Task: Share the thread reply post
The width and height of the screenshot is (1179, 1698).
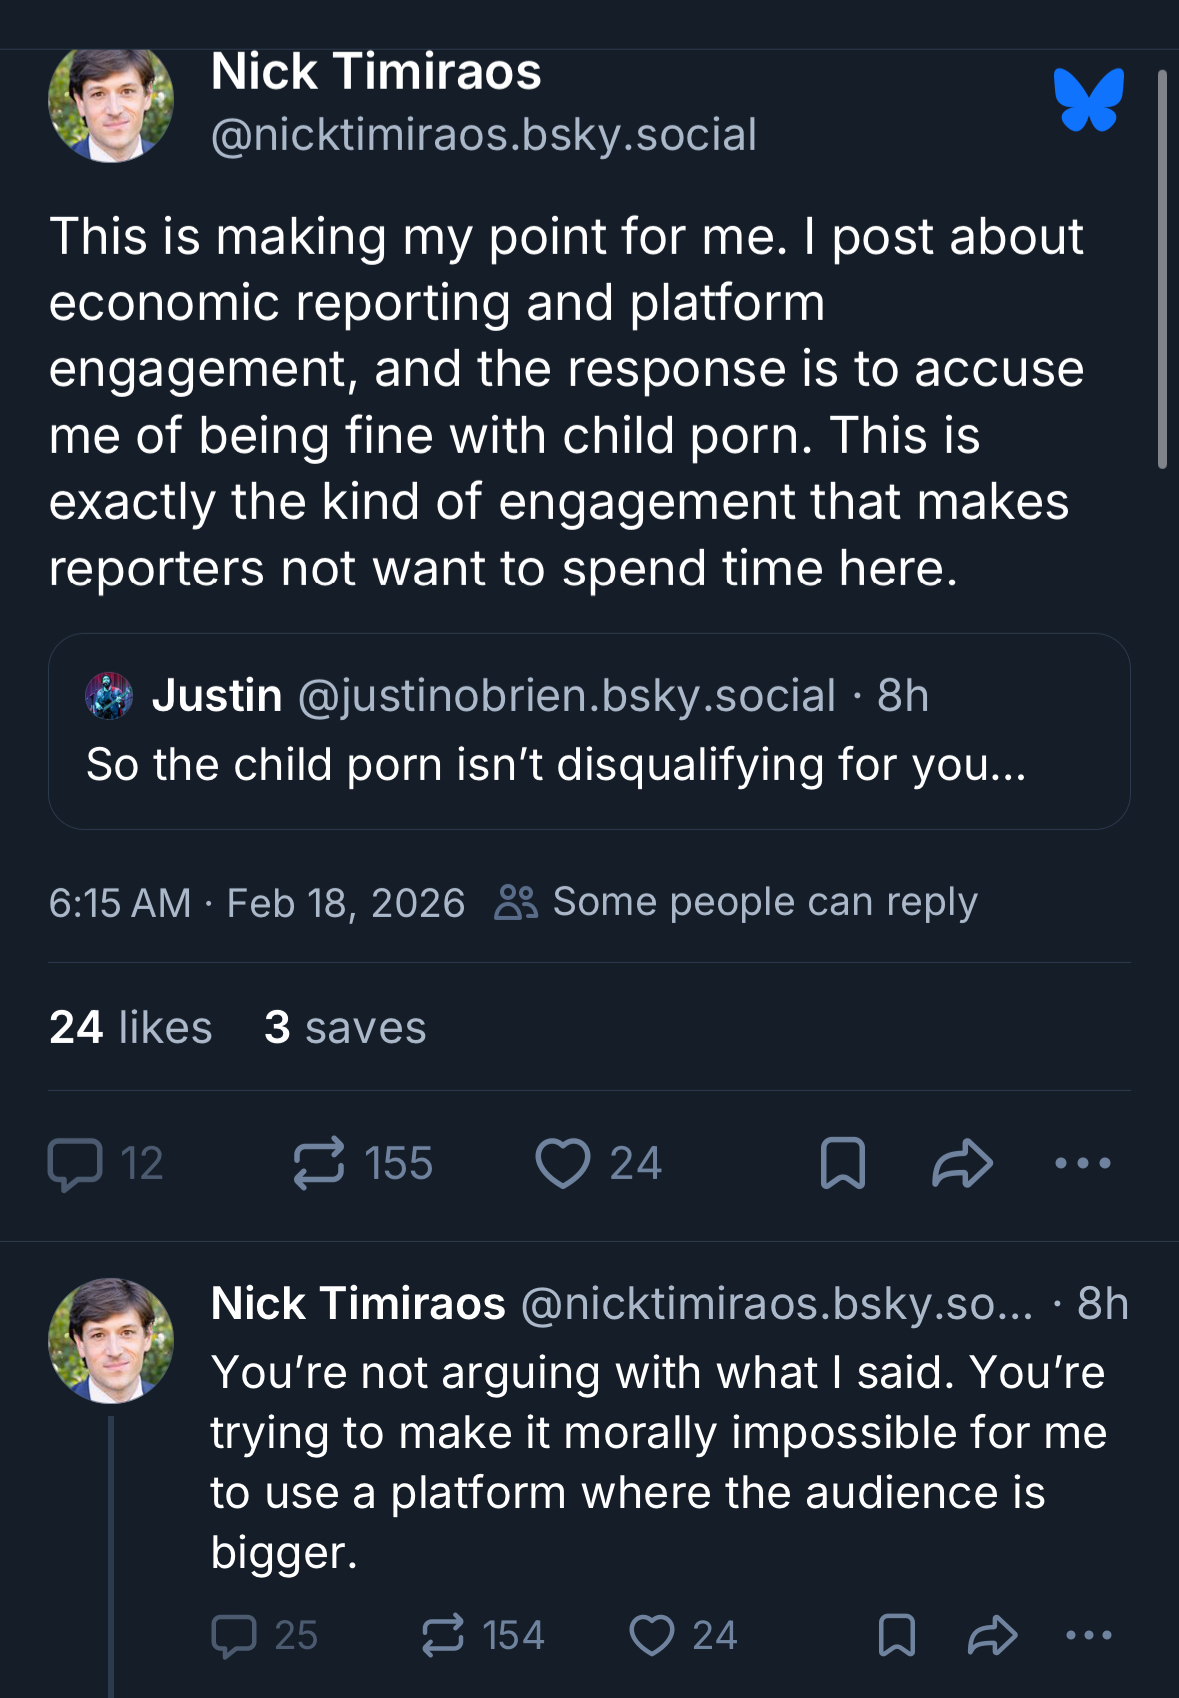Action: pyautogui.click(x=993, y=1636)
